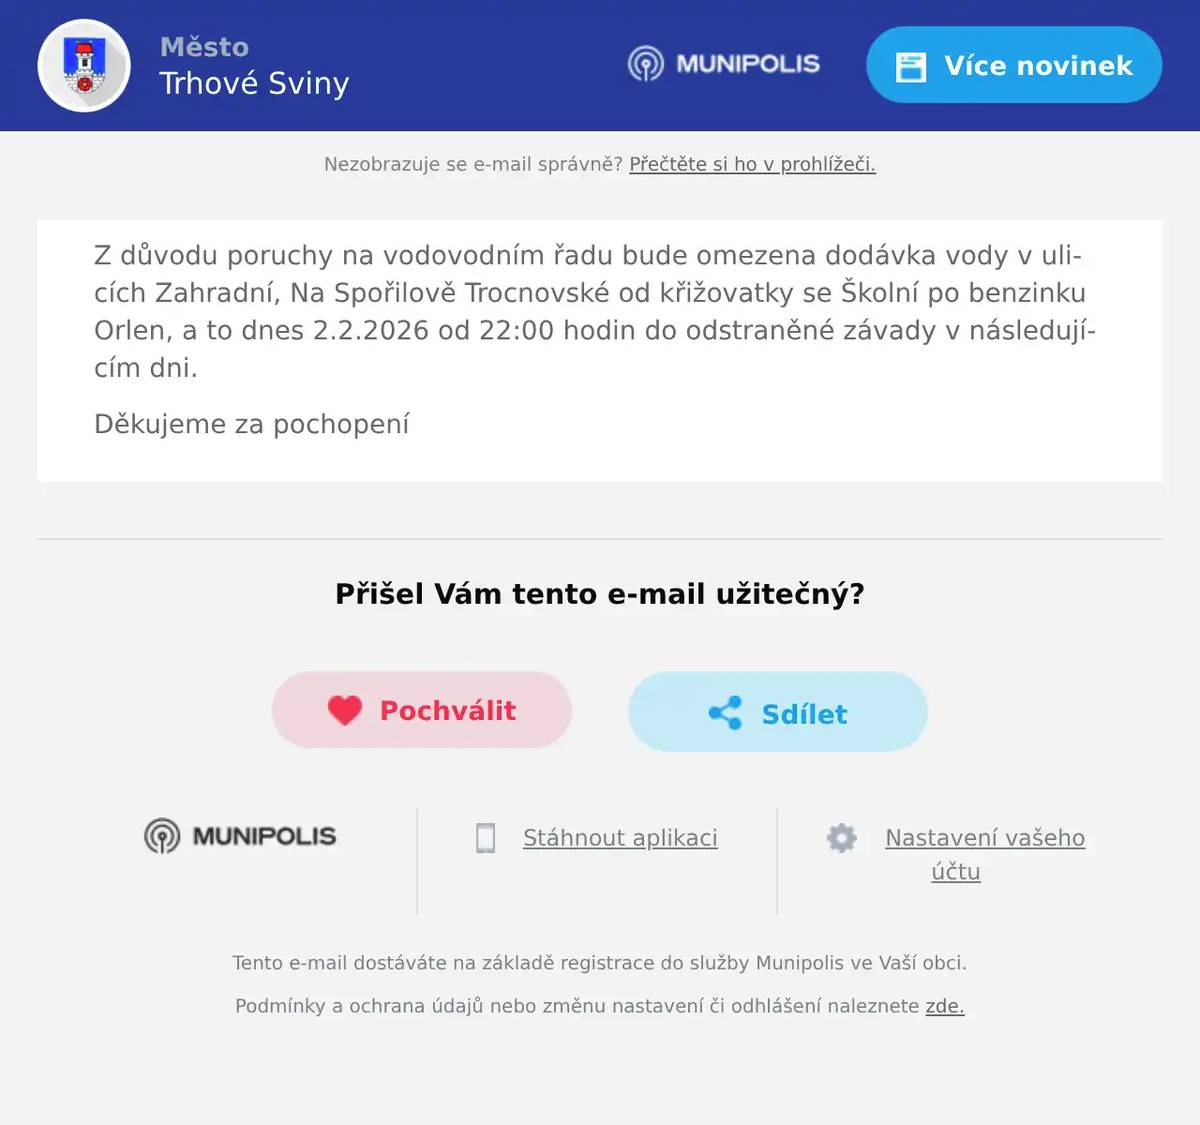
Task: Click the Přišel Vám tento e-mail užitečný heading
Action: pyautogui.click(x=600, y=593)
